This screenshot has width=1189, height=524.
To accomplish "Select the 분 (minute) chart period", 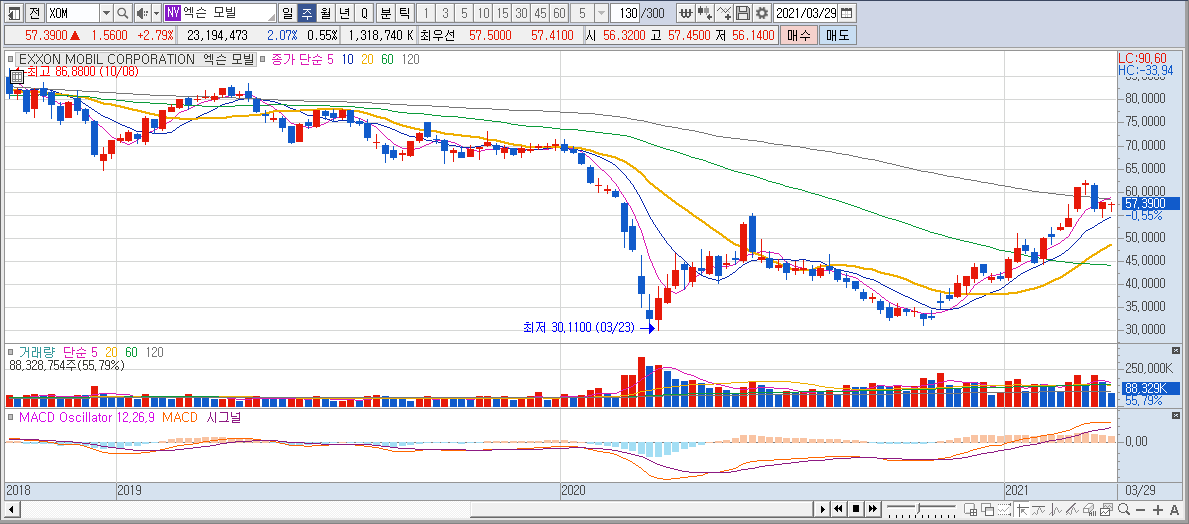I will [385, 13].
